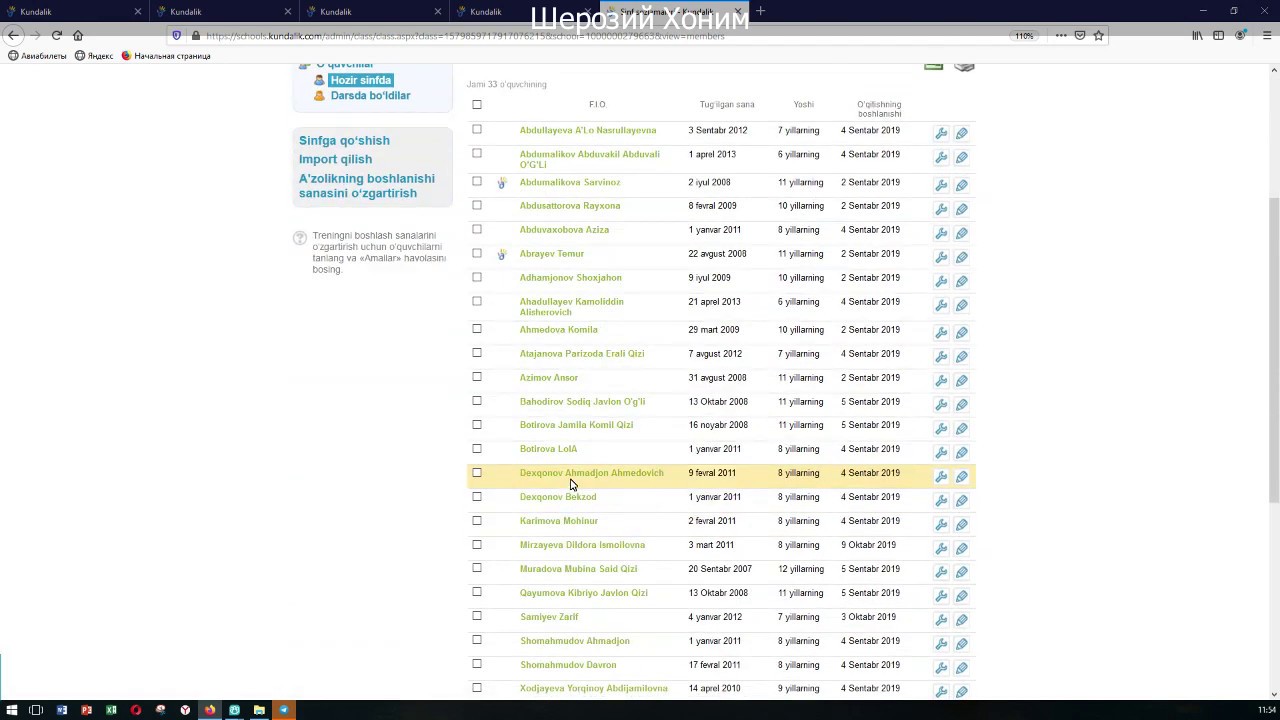Click edit pencil for Dexqonov Bekzod
The image size is (1280, 720).
click(x=961, y=500)
